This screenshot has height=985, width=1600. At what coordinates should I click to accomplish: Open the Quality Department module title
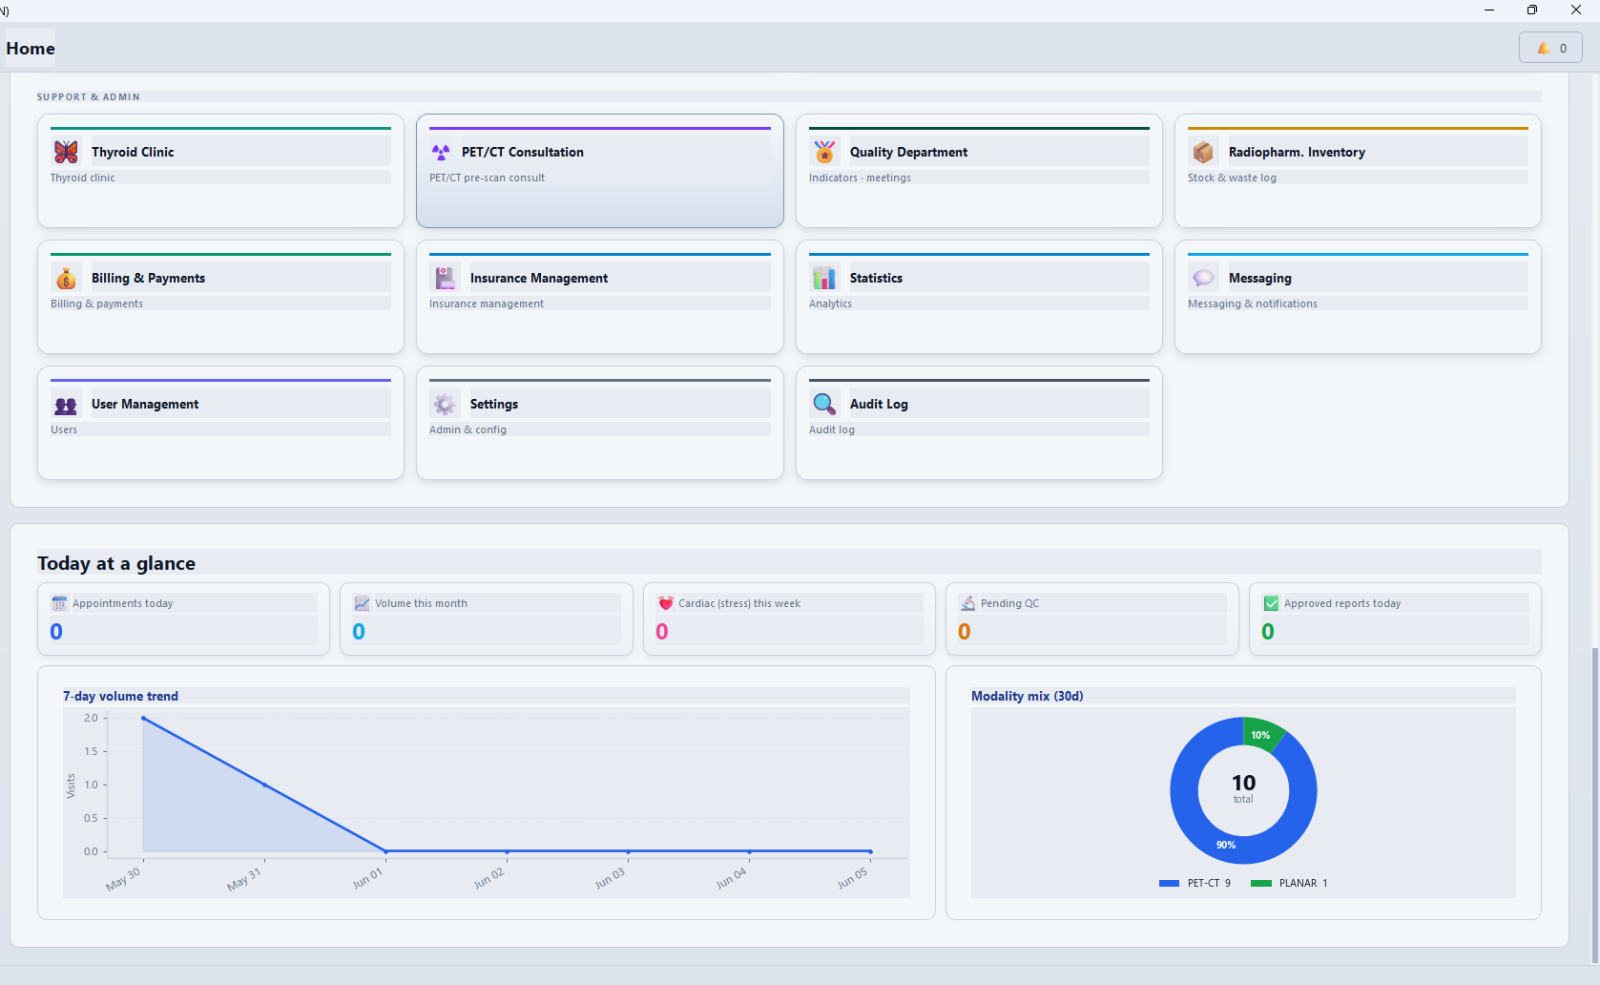point(909,152)
